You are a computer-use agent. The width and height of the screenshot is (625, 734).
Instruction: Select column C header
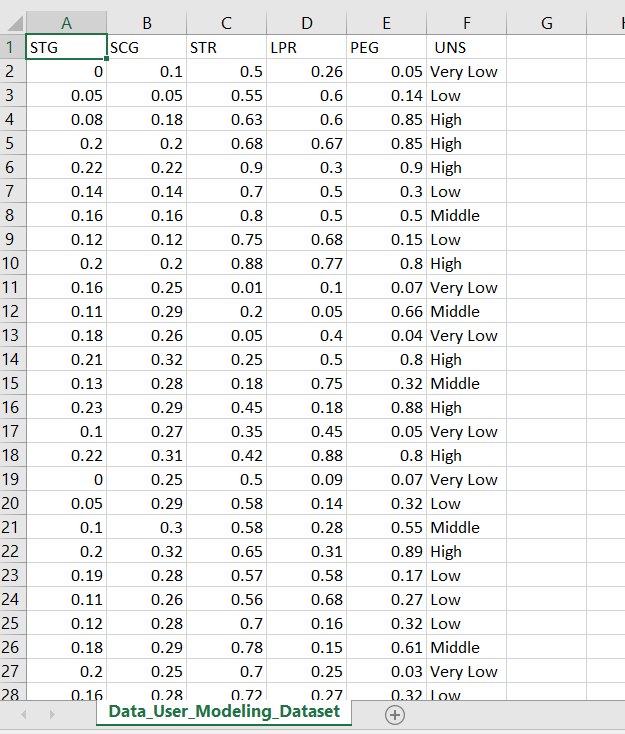227,22
